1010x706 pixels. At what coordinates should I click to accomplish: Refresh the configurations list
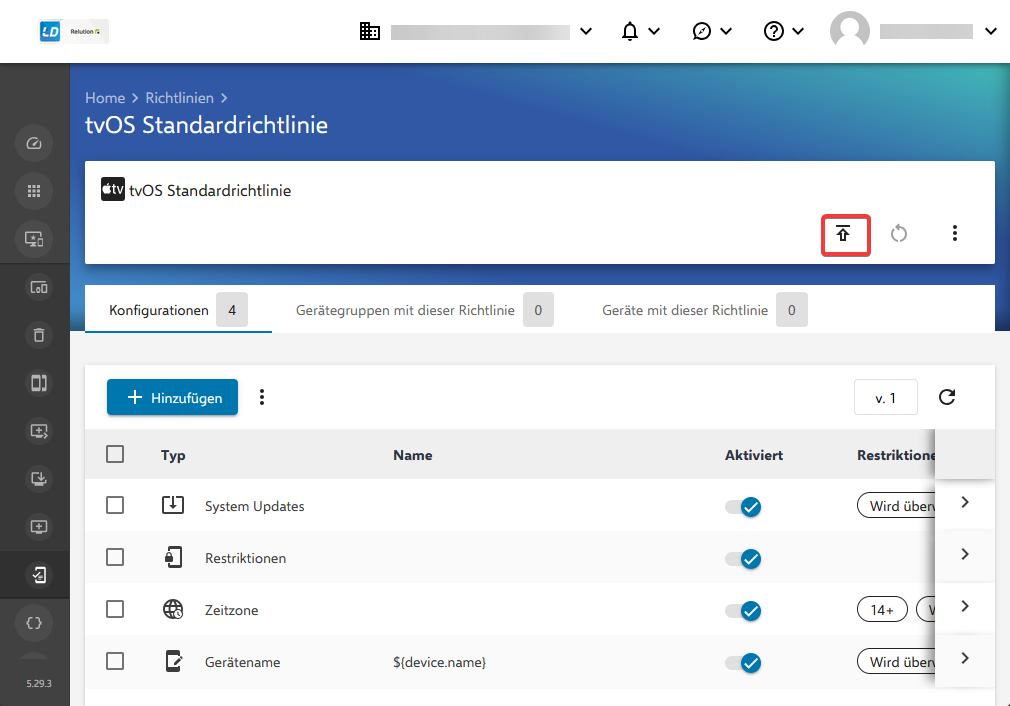click(x=947, y=397)
